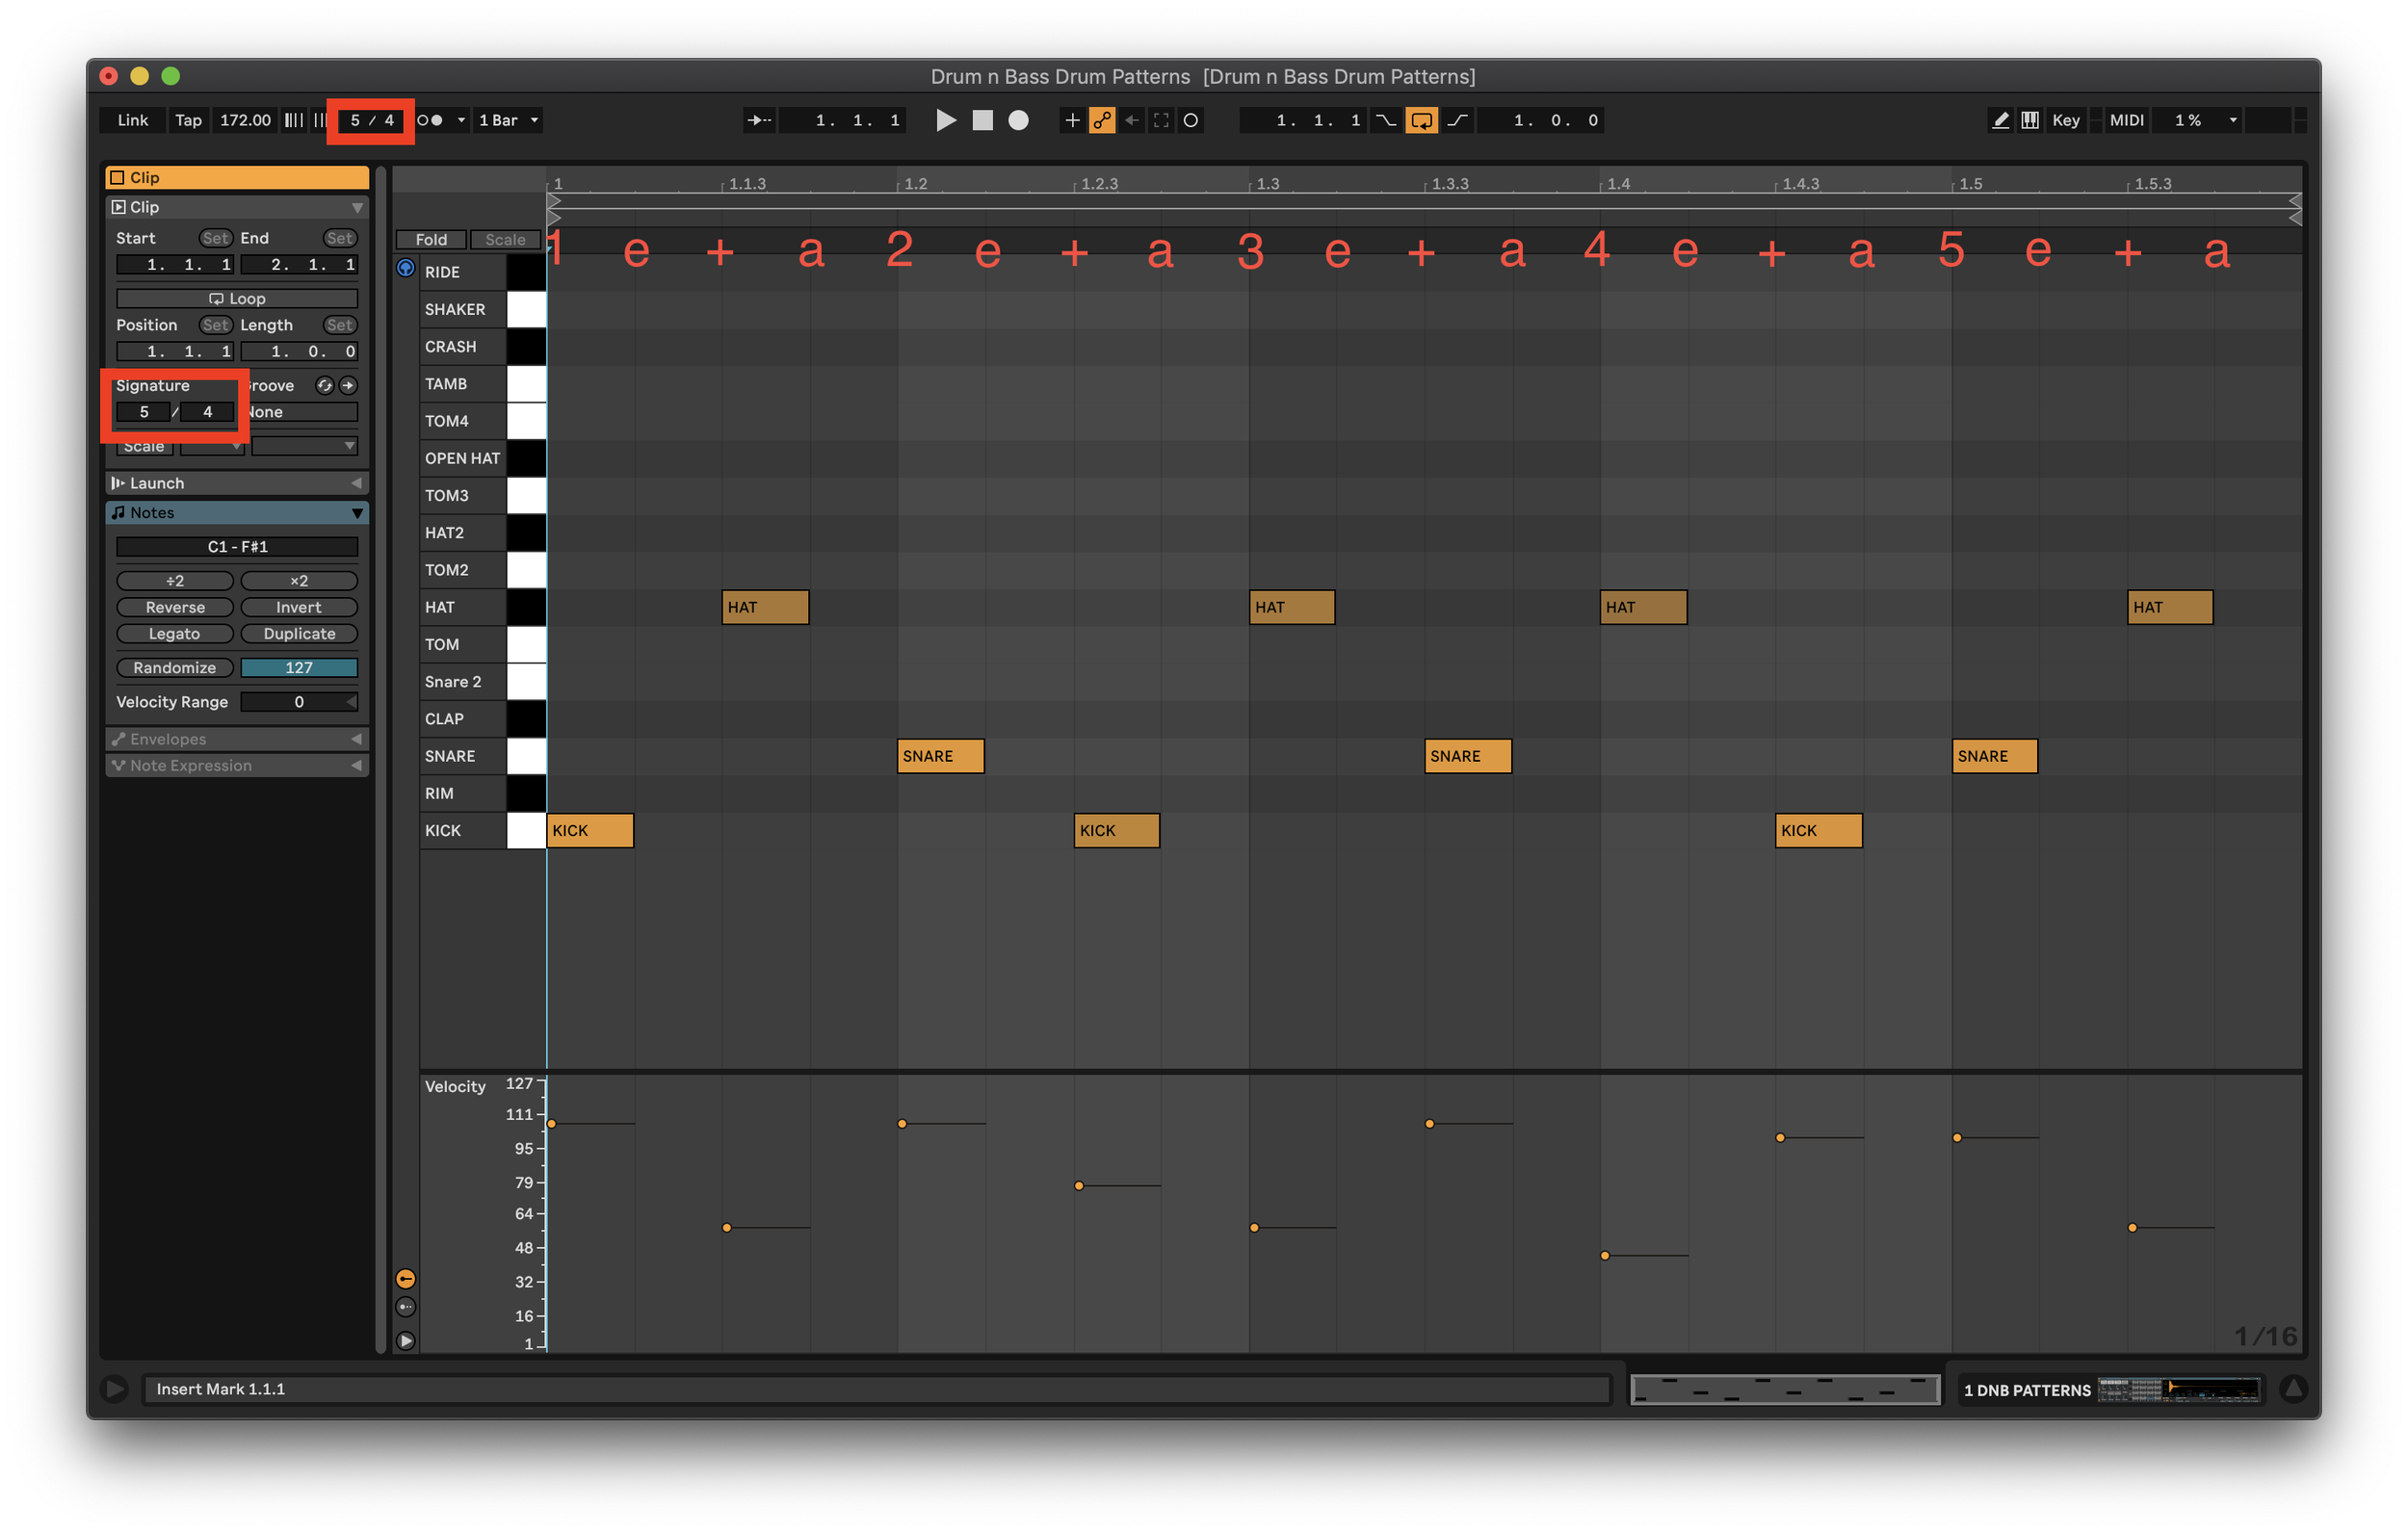This screenshot has height=1534, width=2408.
Task: Click the Follow playback arrow icon
Action: click(759, 120)
